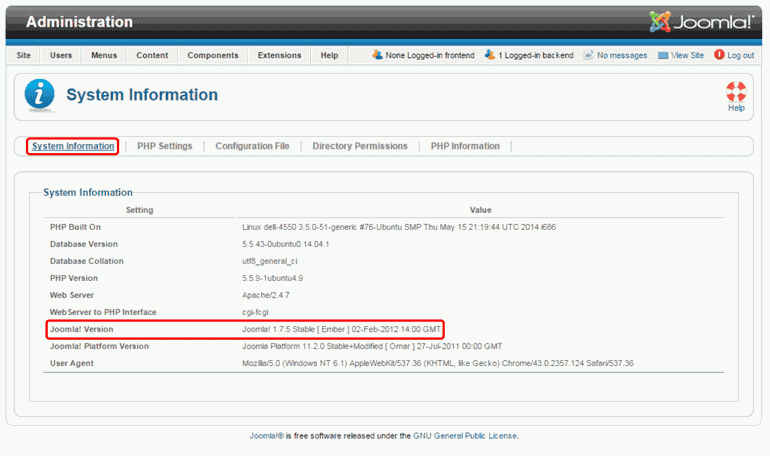Click the No messages envelope icon
Viewport: 770px width, 456px height.
pos(589,55)
